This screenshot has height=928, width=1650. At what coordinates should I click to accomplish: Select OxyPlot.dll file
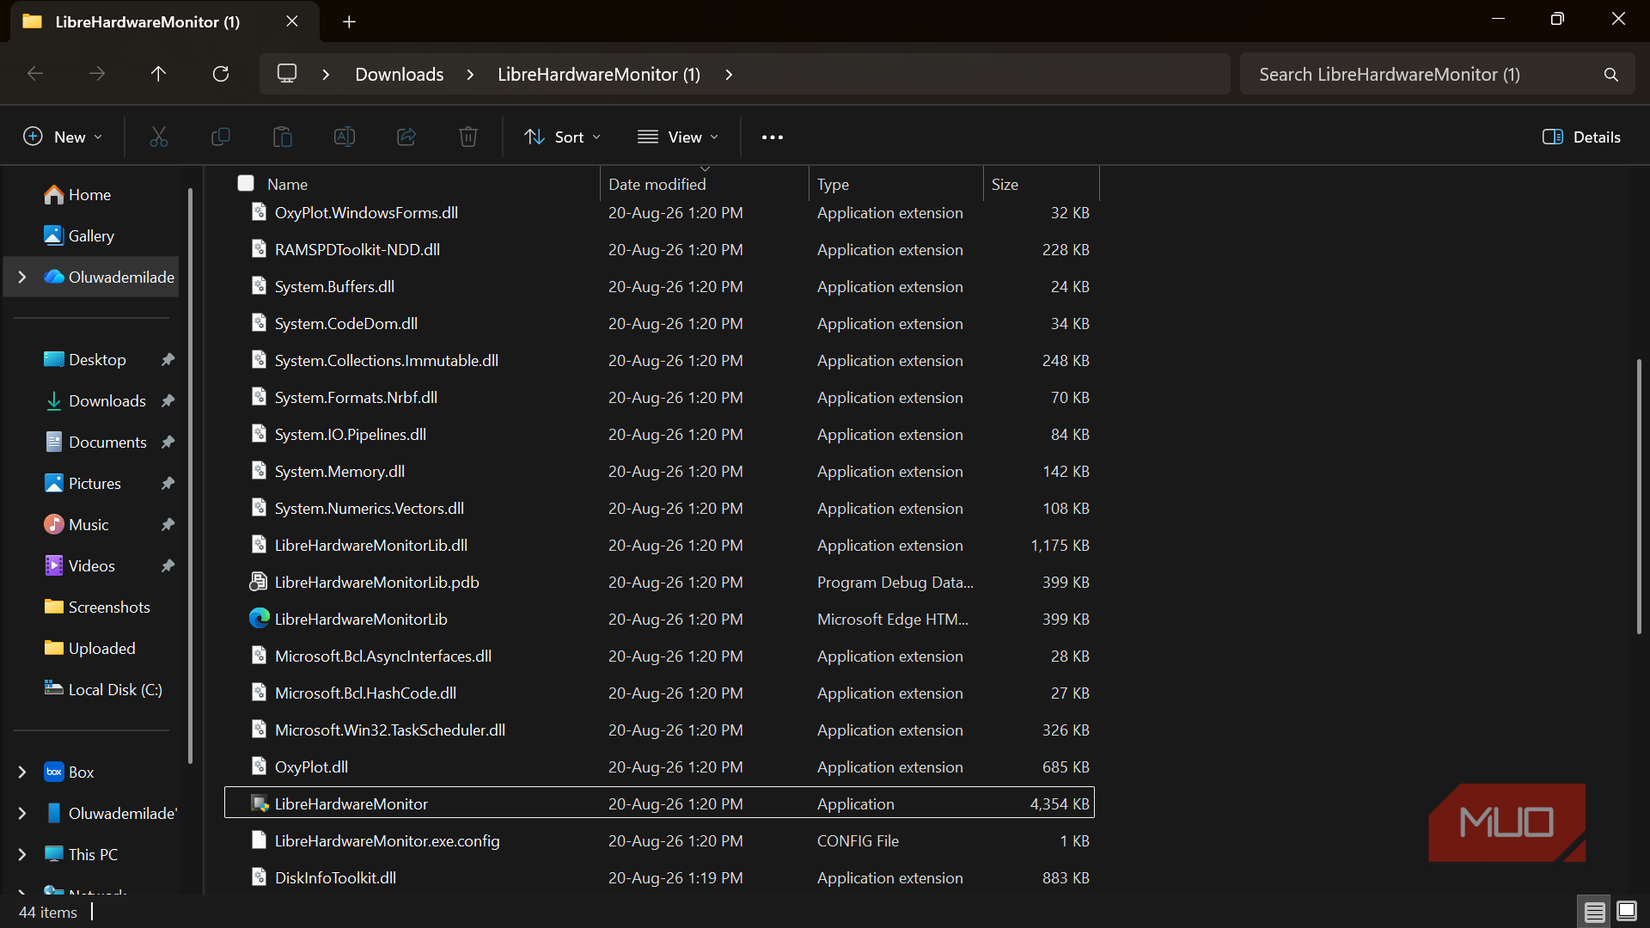(659, 767)
